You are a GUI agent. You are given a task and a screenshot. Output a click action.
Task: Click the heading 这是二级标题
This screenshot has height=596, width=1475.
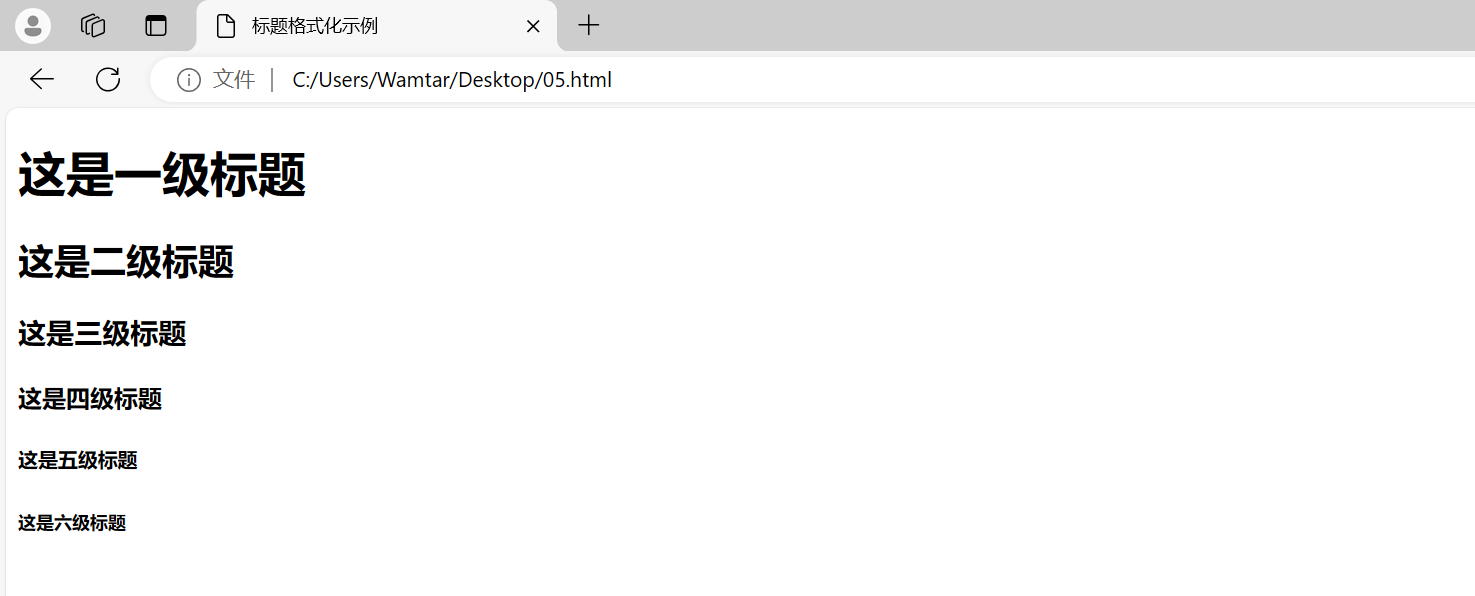(x=126, y=262)
